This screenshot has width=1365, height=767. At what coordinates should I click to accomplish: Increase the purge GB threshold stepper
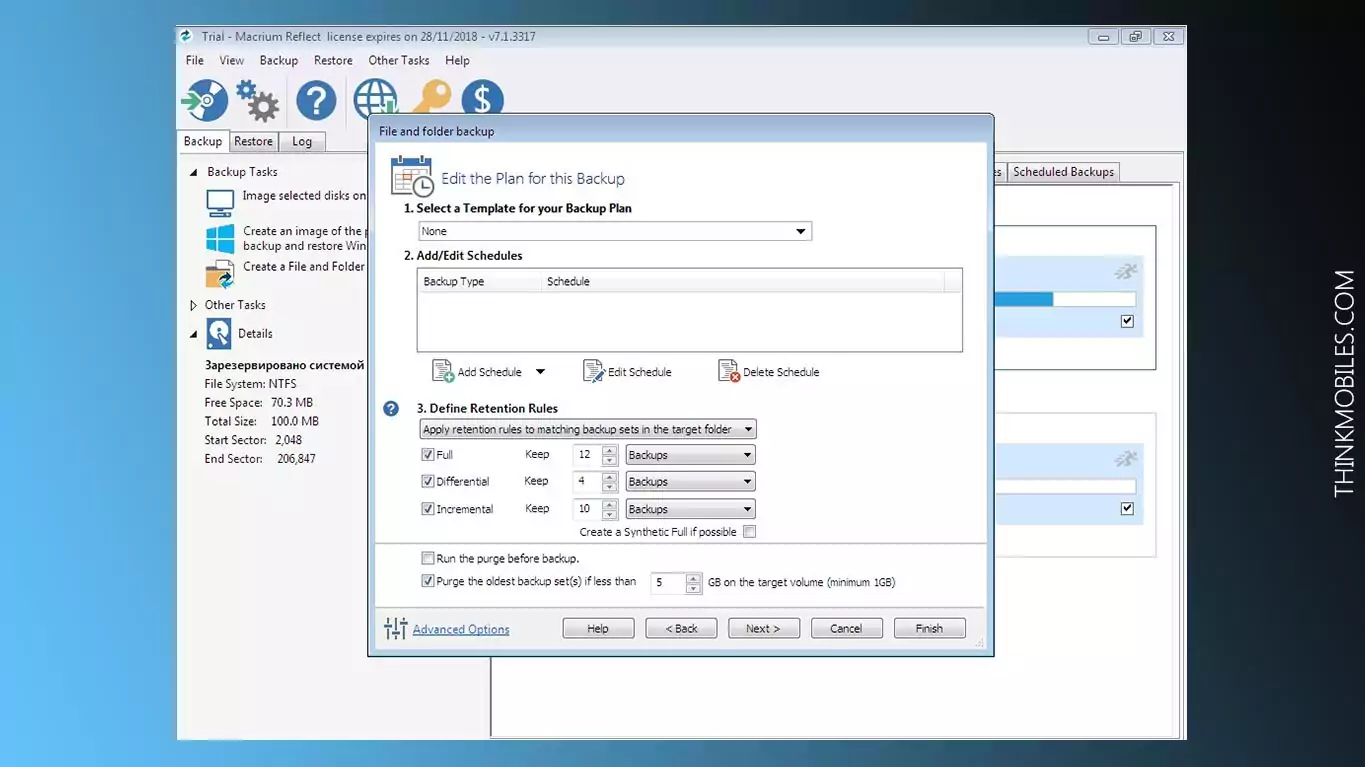pos(693,577)
